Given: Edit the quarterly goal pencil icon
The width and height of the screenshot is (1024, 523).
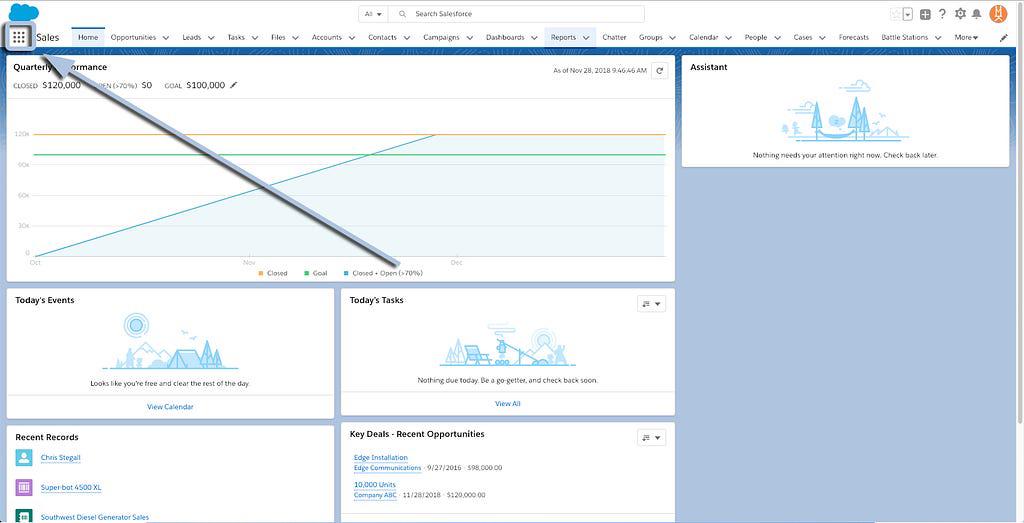Looking at the screenshot, I should (234, 86).
